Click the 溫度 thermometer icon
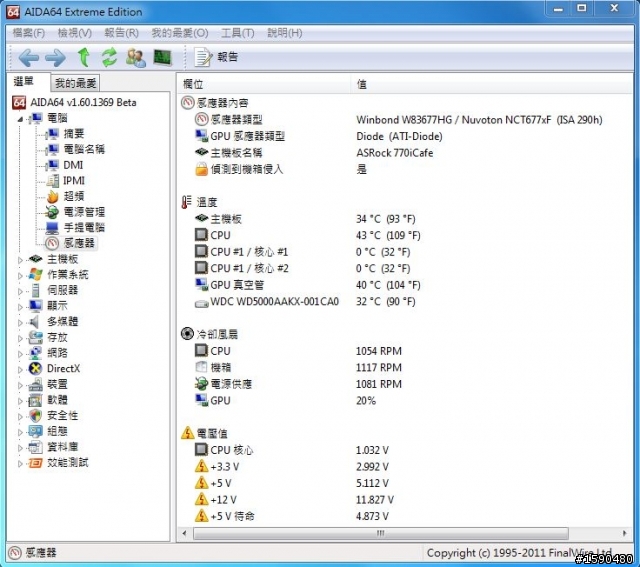The height and width of the screenshot is (567, 640). (x=187, y=202)
